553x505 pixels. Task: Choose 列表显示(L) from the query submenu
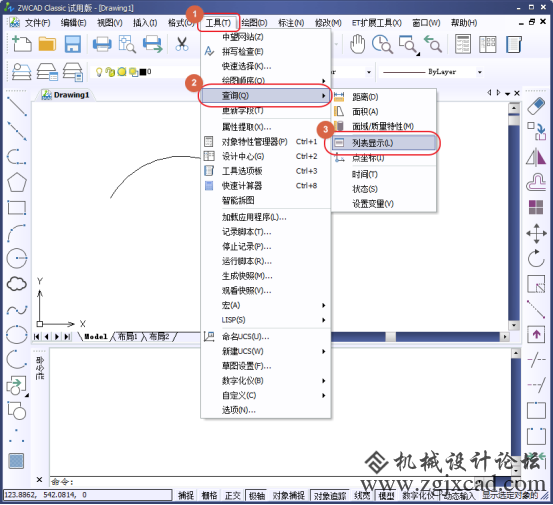384,143
